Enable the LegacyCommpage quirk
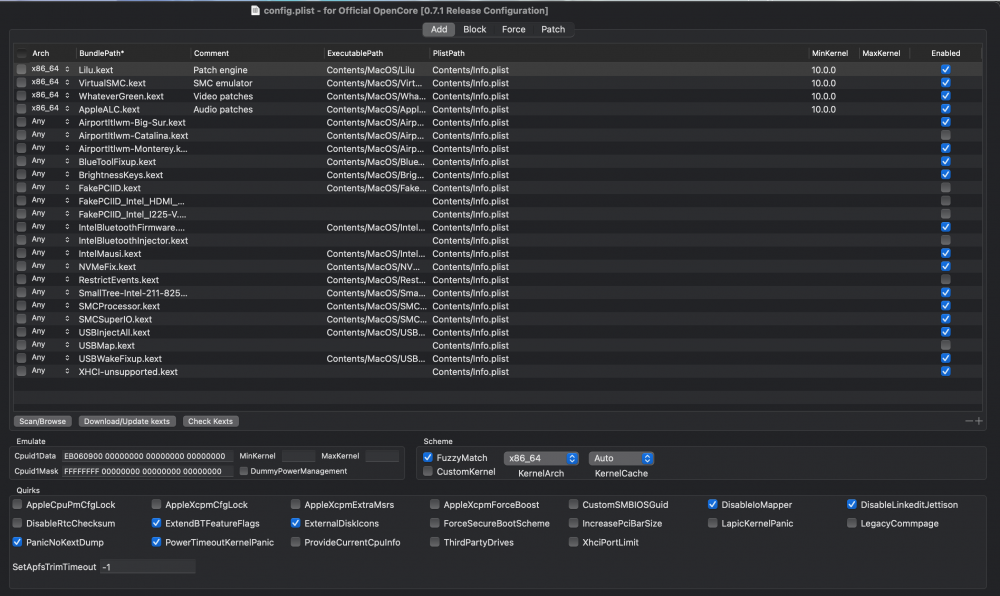 [x=851, y=523]
